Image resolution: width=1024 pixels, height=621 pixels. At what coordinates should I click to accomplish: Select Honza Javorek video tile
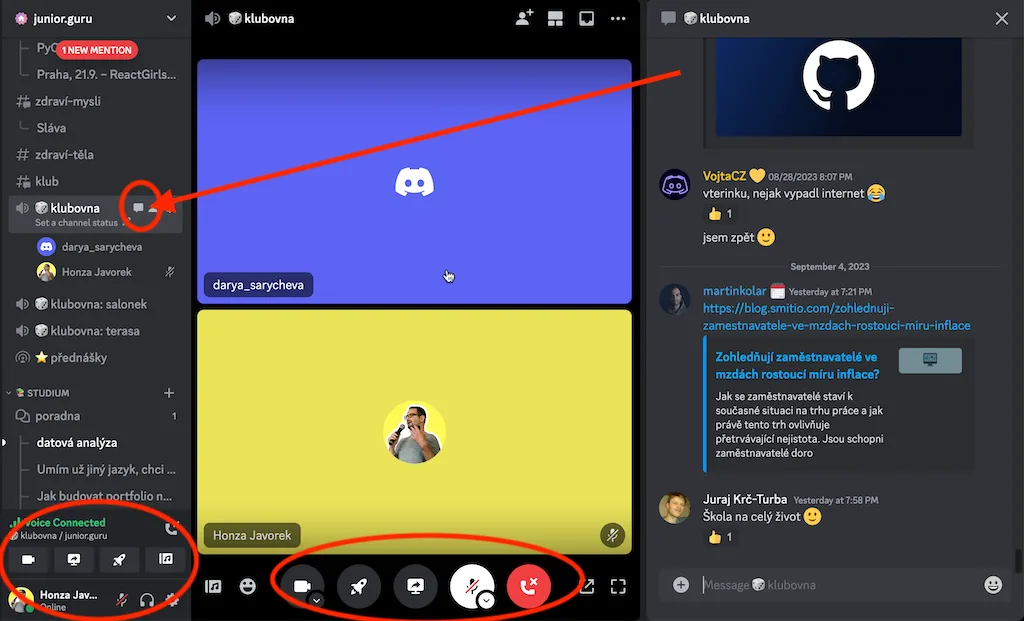coord(415,432)
